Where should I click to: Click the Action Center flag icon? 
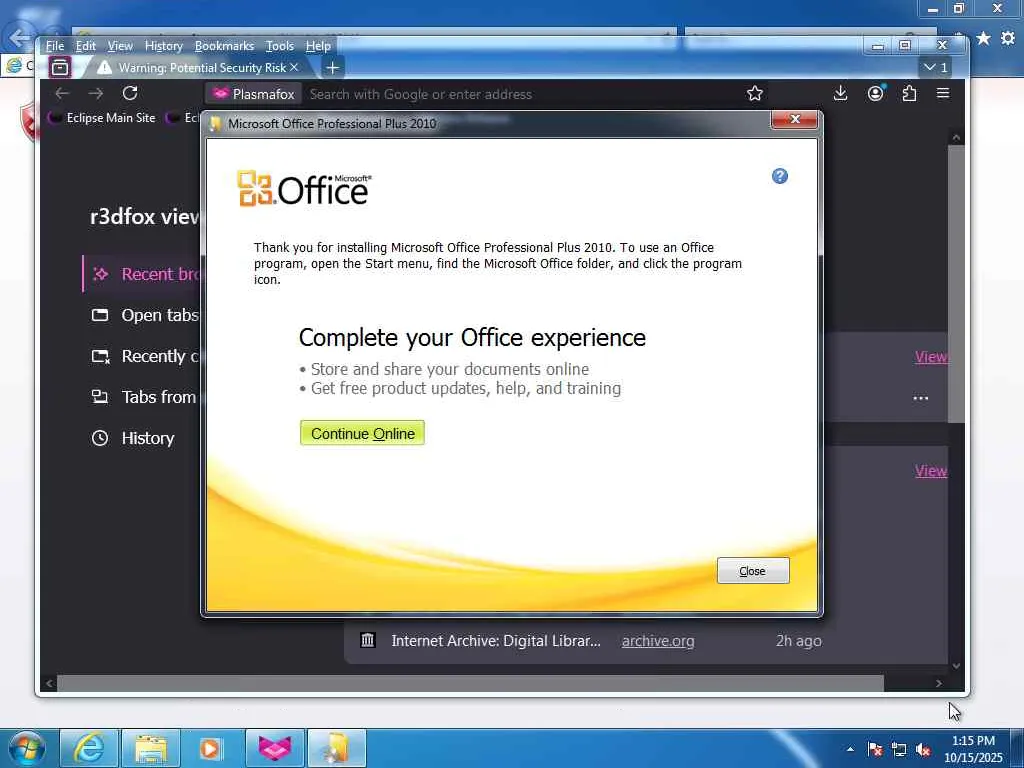(875, 749)
